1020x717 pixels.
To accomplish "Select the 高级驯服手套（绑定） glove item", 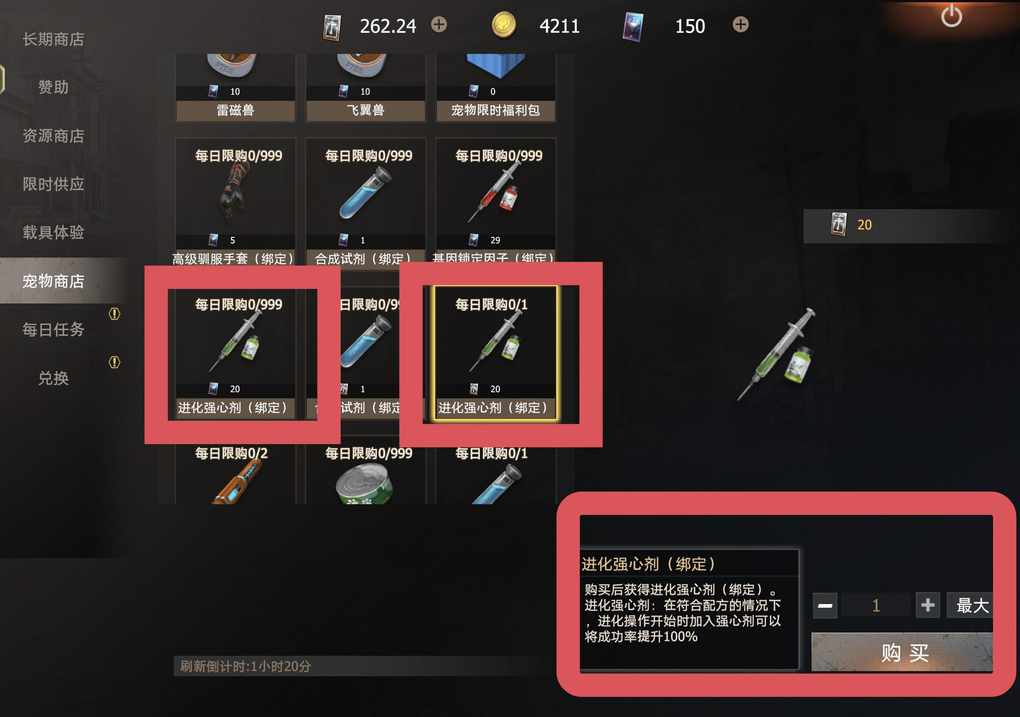I will (x=235, y=202).
